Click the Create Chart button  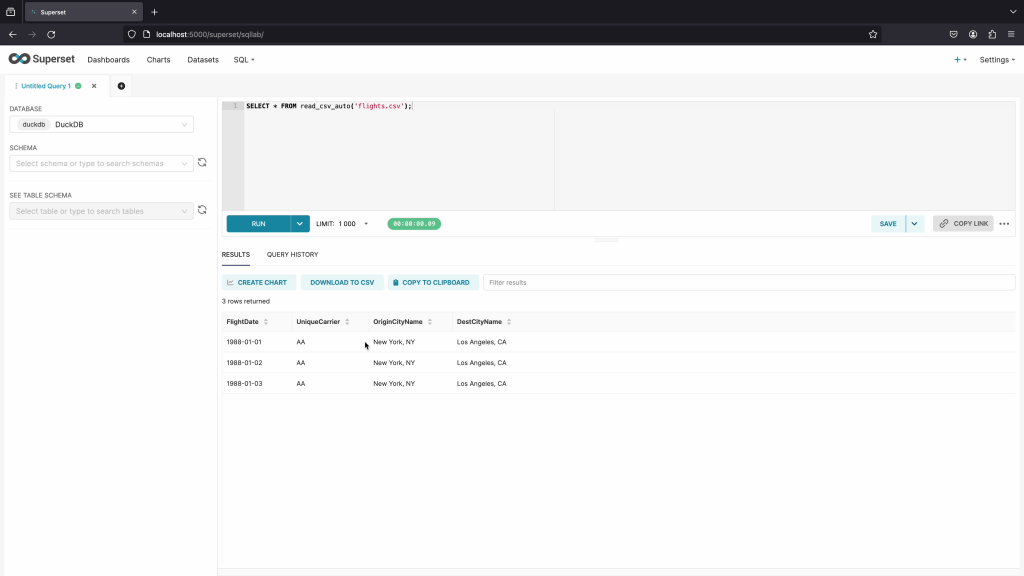pos(257,283)
